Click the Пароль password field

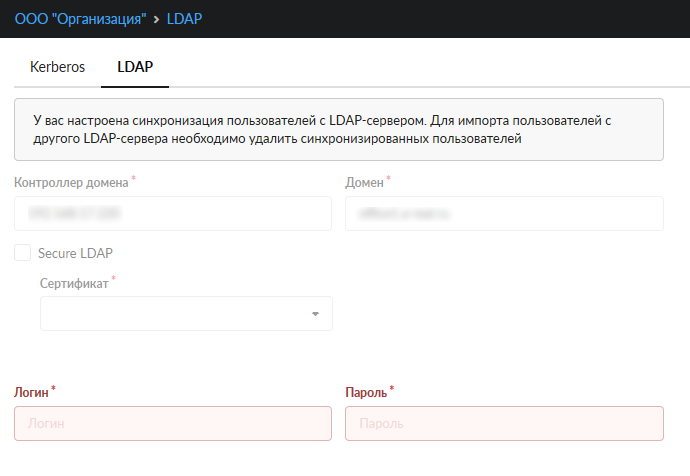[504, 424]
